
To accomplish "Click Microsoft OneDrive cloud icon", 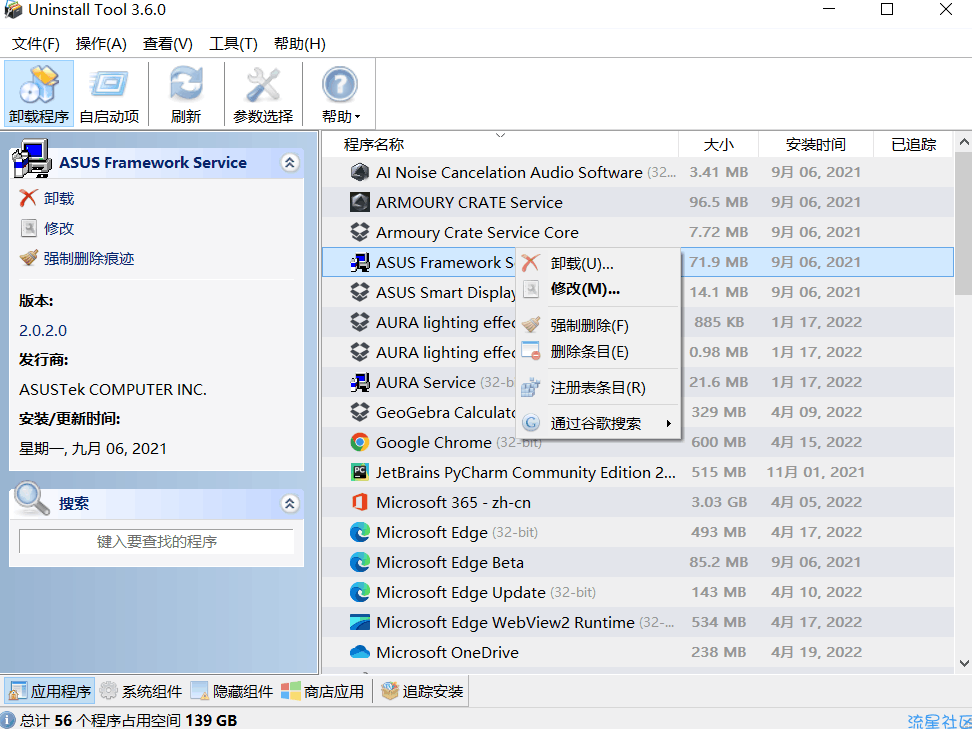I will tap(360, 652).
